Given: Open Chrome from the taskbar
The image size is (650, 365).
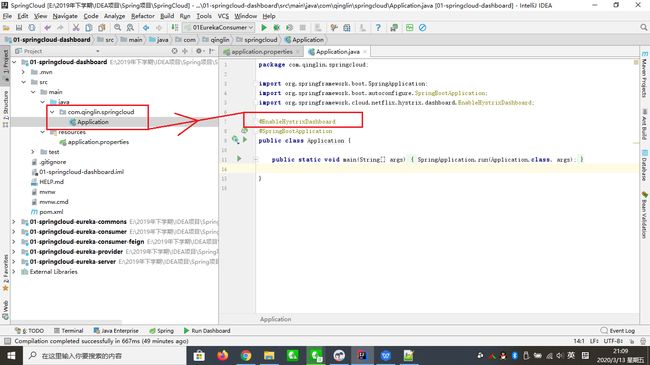Looking at the screenshot, I should click(x=246, y=355).
